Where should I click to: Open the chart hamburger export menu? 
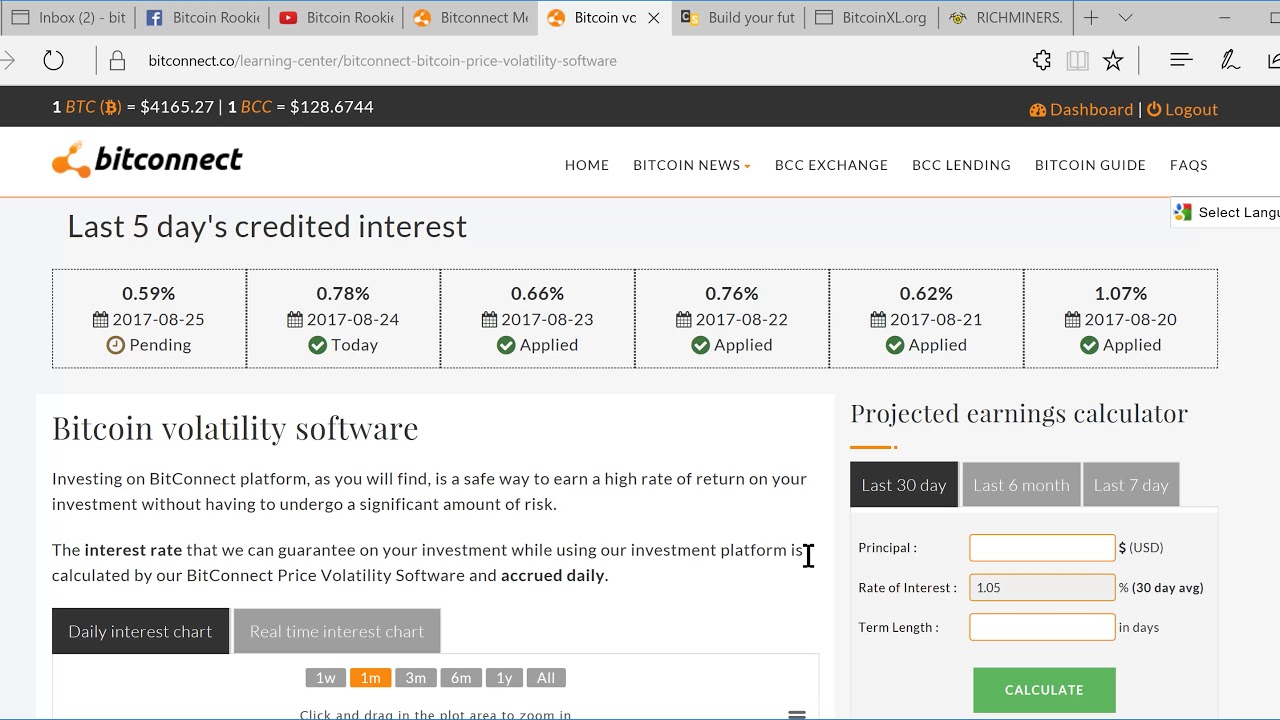click(797, 714)
